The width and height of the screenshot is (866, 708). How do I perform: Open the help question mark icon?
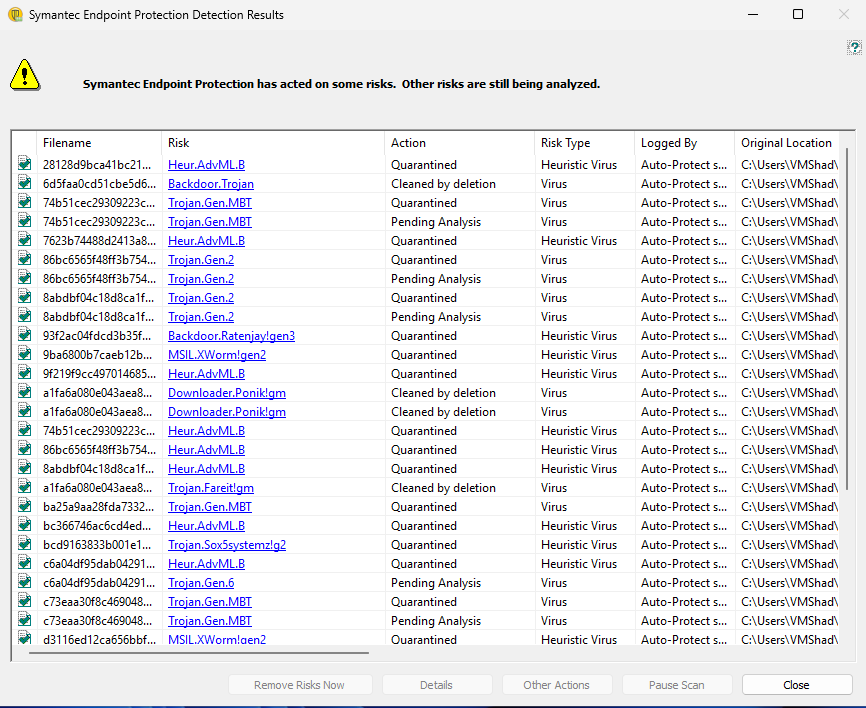pyautogui.click(x=854, y=47)
